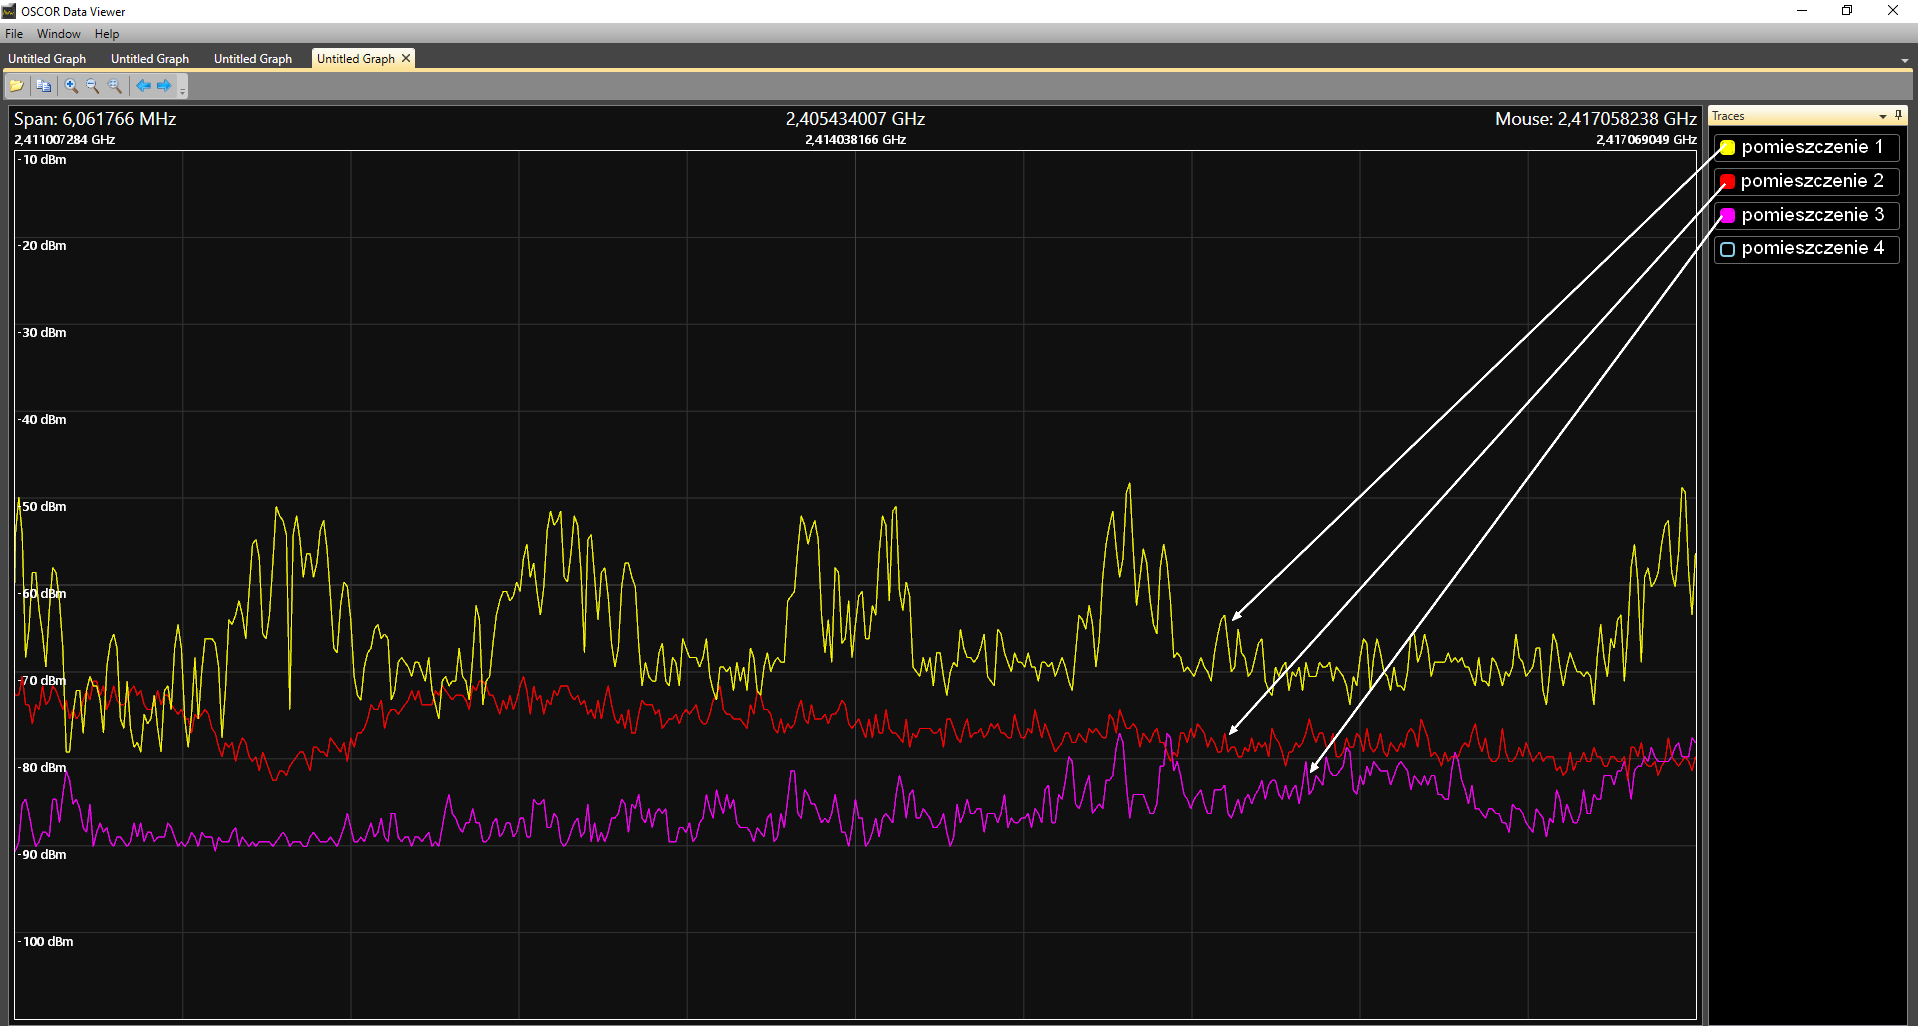Switch to the first Untitled Graph tab

coord(47,59)
